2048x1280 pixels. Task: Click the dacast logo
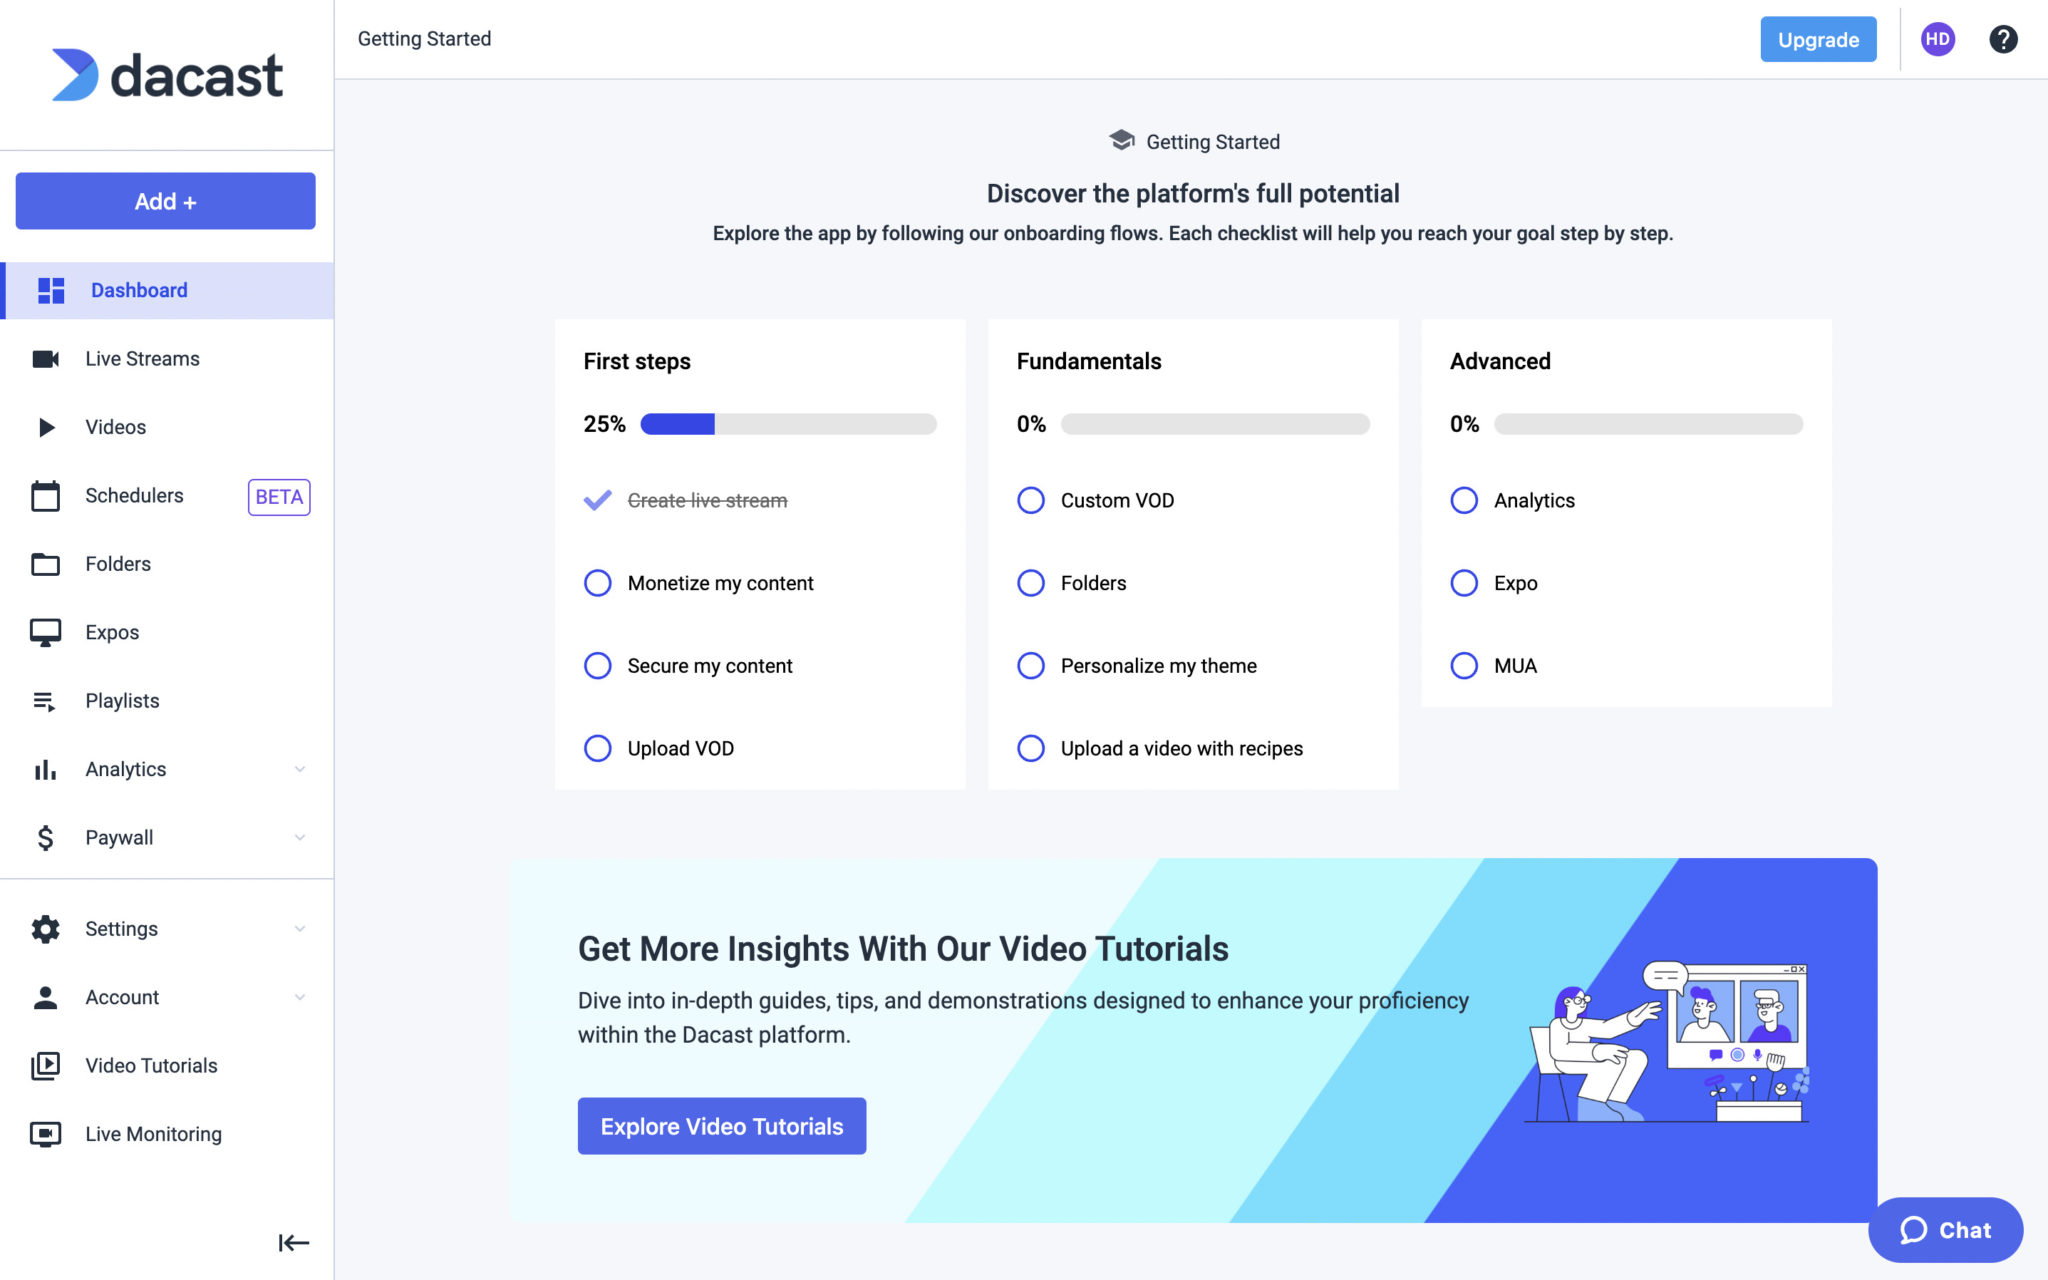click(167, 75)
